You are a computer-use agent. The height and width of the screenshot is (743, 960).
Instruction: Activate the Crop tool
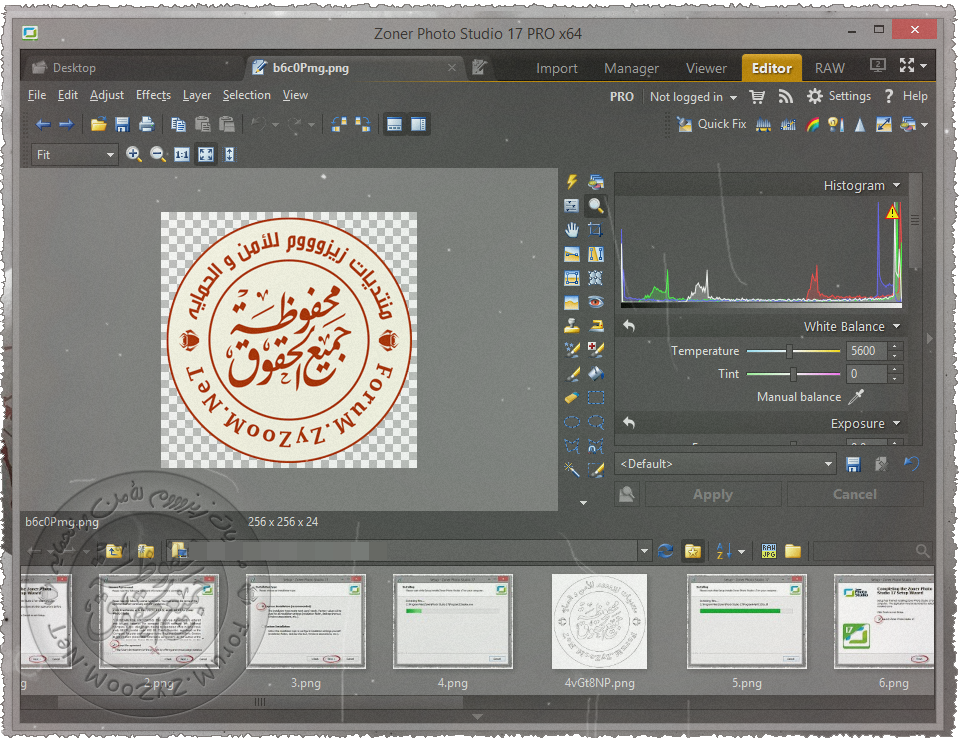point(596,230)
